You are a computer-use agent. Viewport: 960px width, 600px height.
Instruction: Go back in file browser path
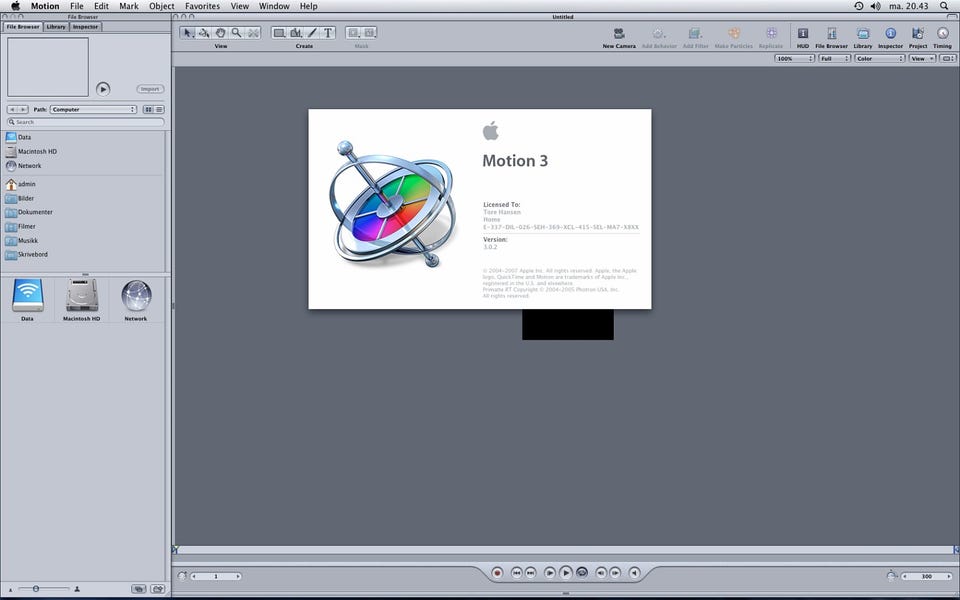(x=12, y=110)
